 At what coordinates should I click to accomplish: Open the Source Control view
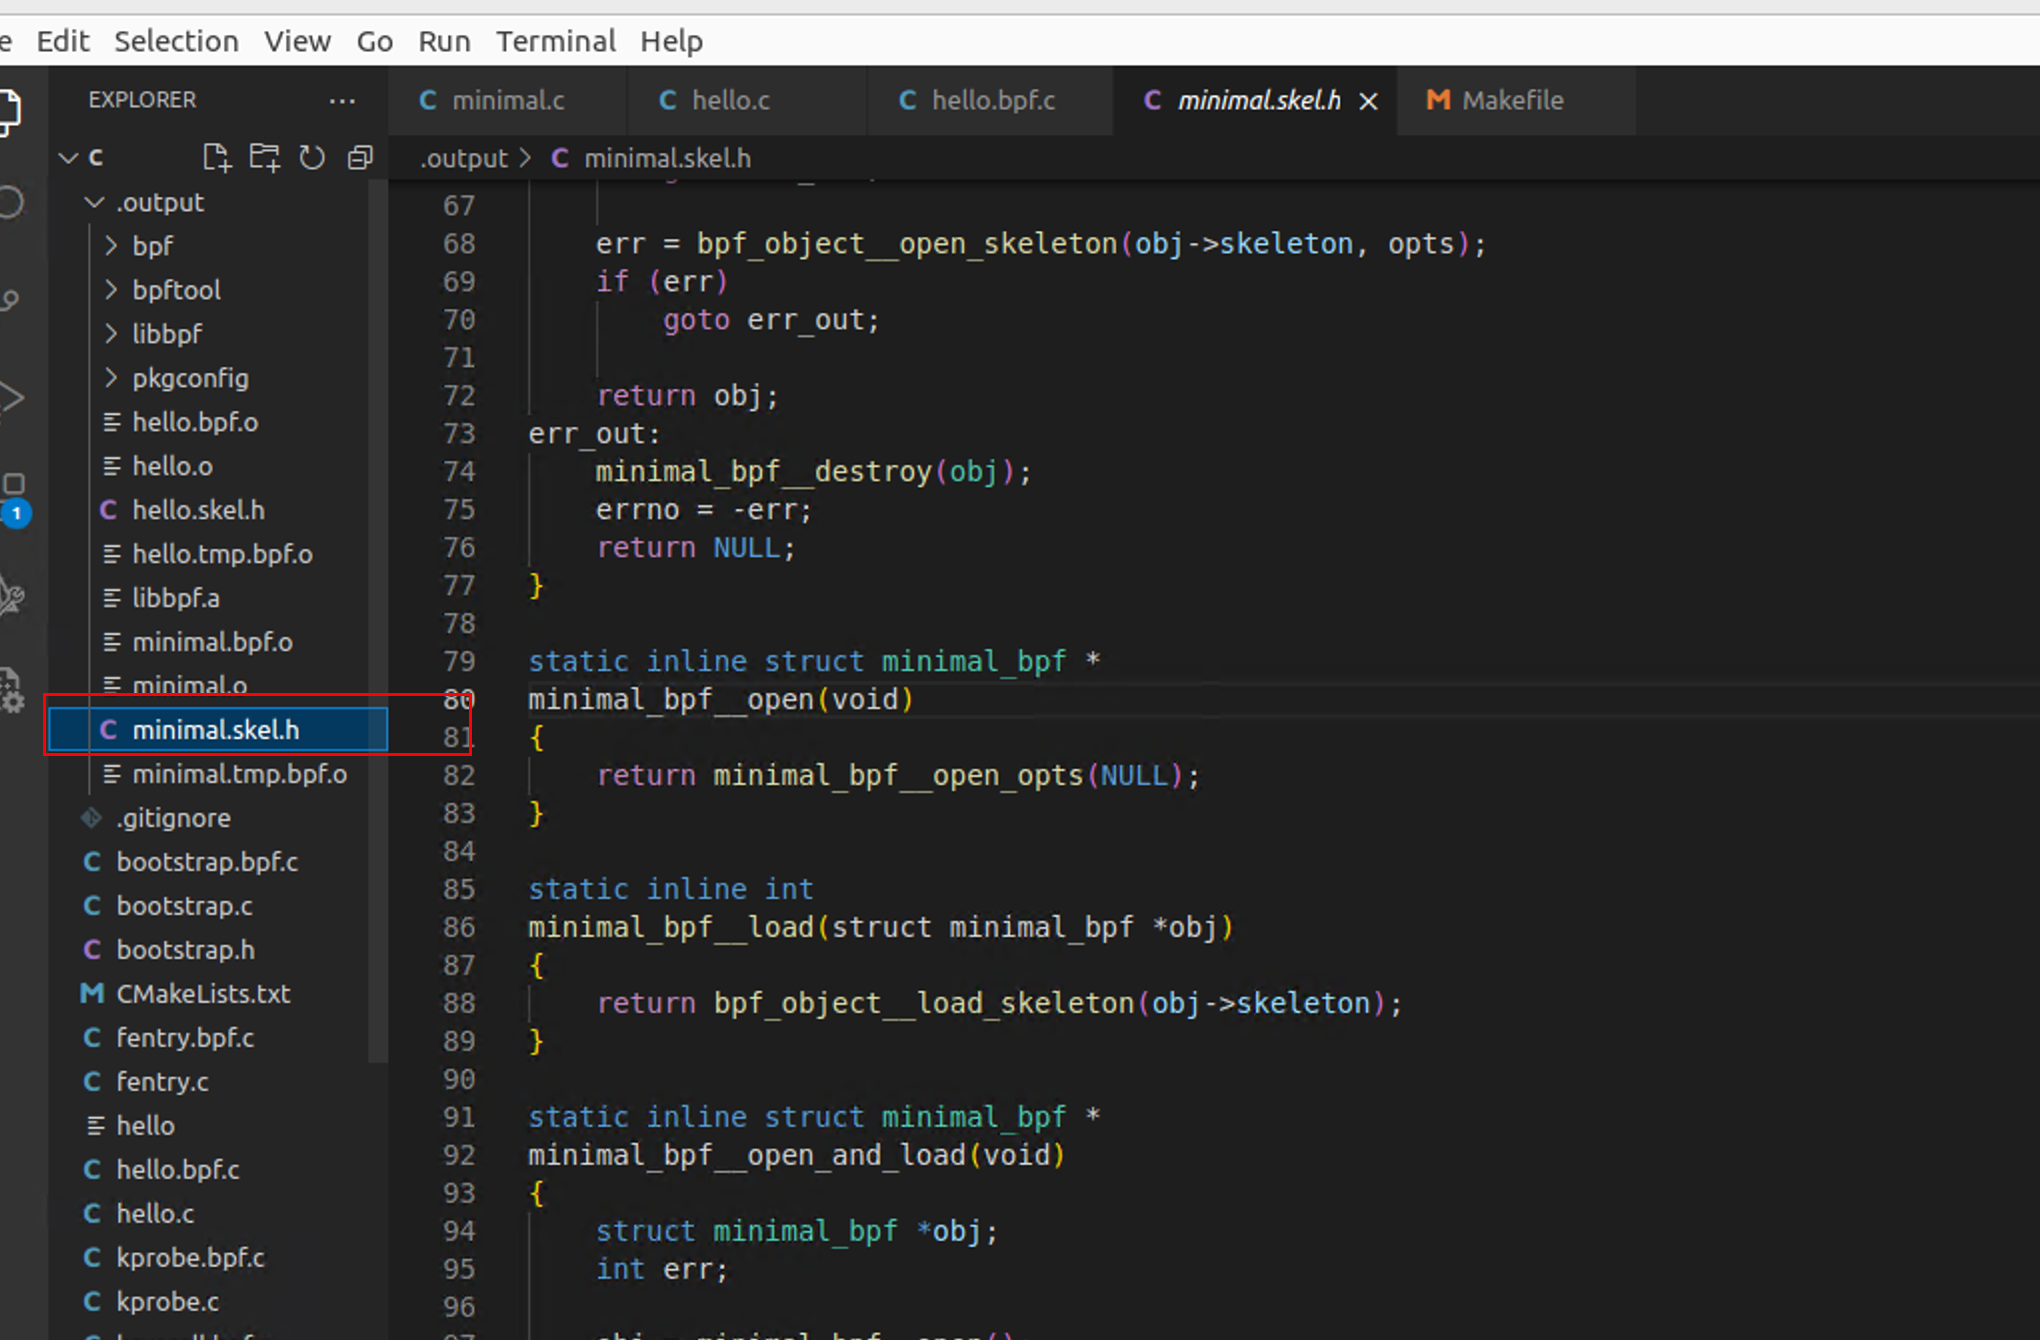[x=10, y=299]
